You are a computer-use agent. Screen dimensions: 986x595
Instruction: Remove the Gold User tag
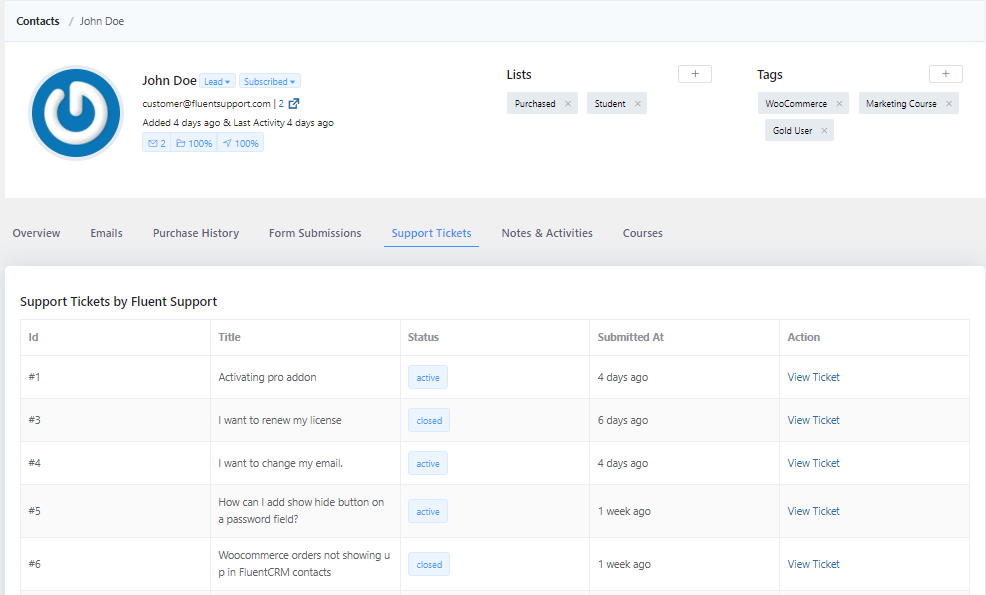tap(824, 131)
